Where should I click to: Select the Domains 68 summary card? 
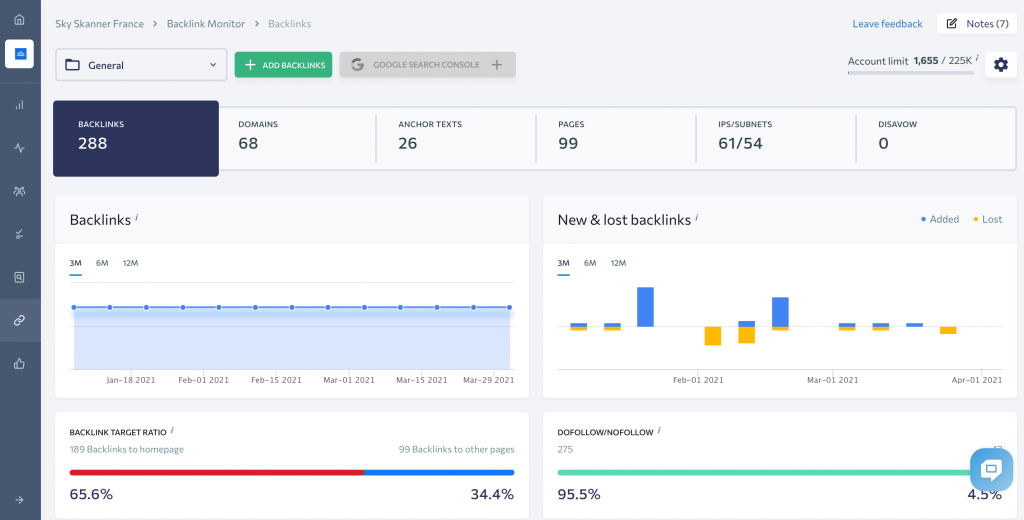coord(296,135)
